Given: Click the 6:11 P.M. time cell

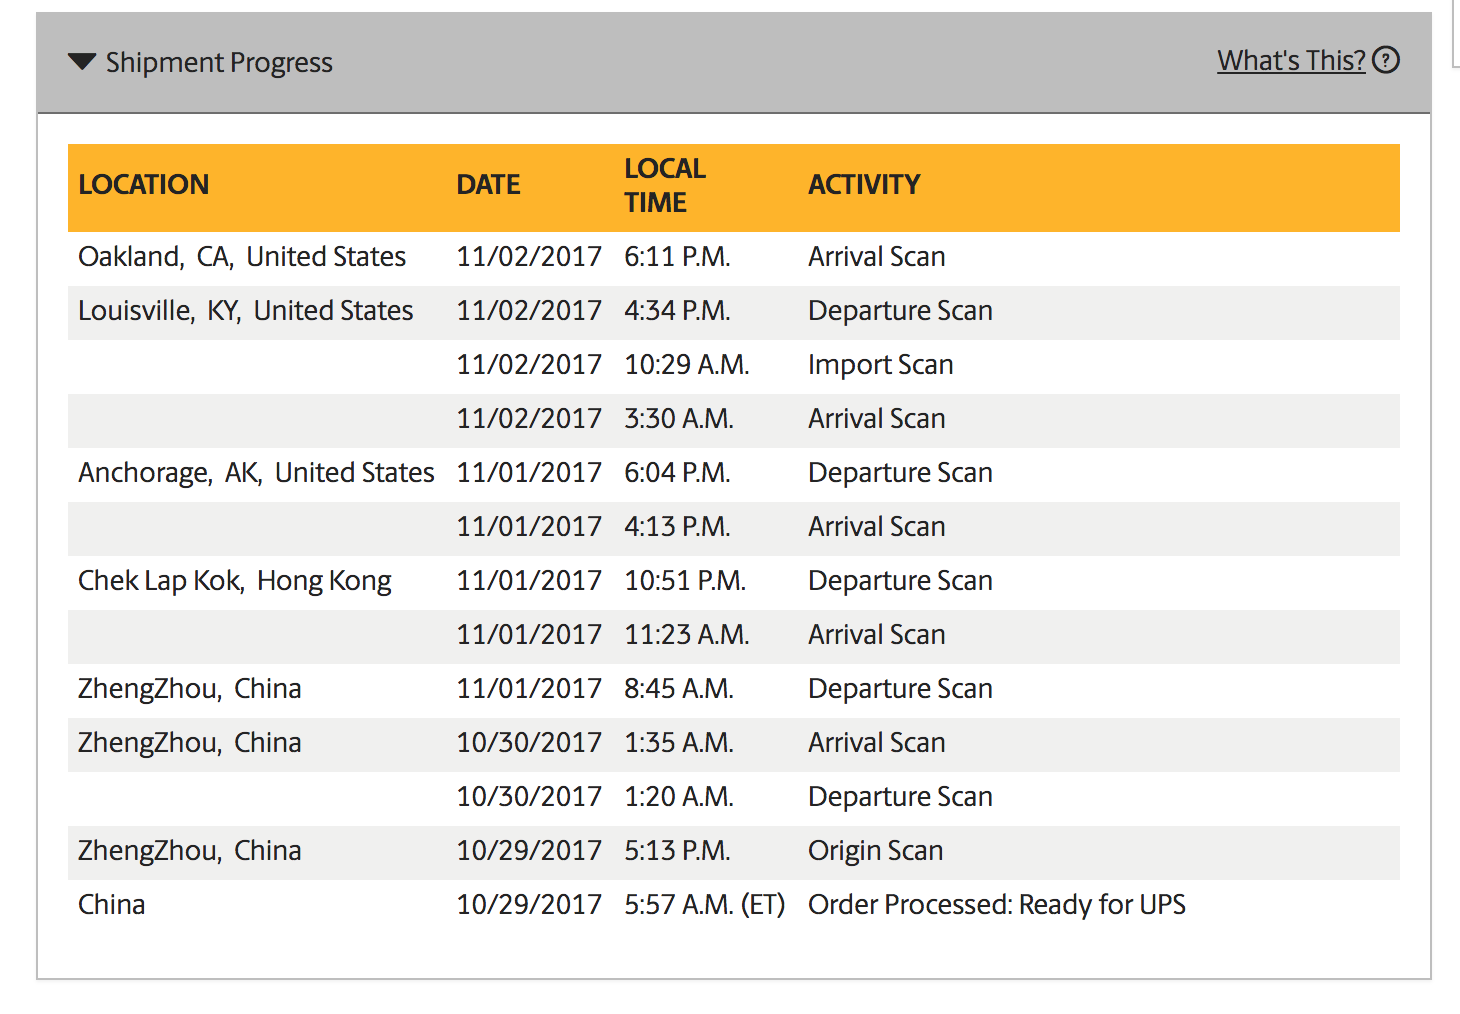Looking at the screenshot, I should click(x=677, y=257).
